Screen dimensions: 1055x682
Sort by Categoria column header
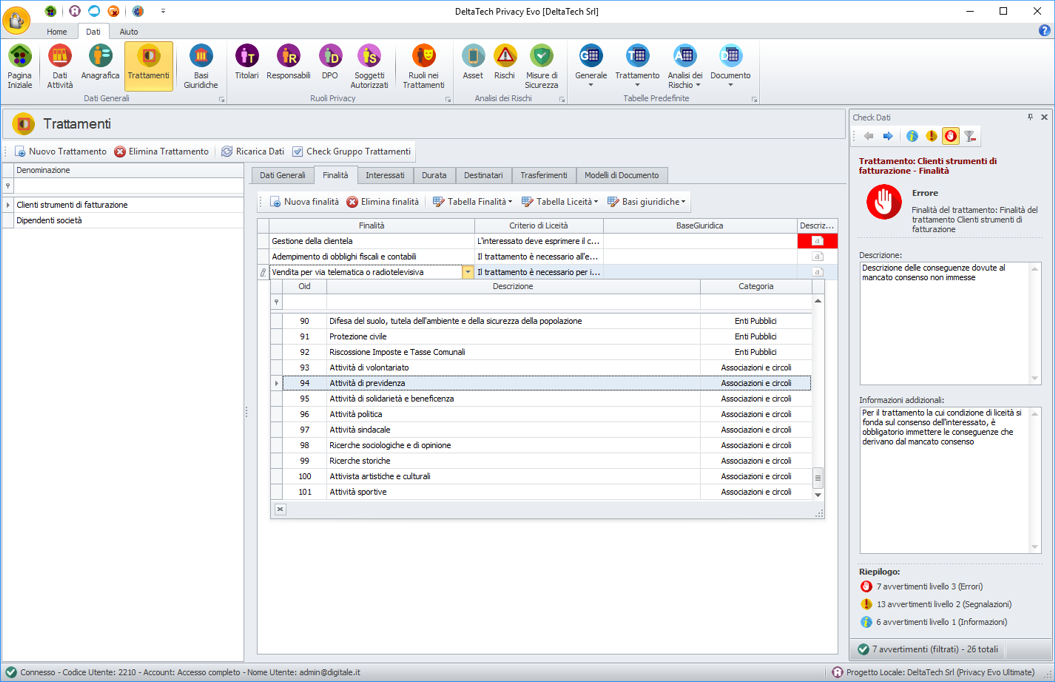tap(756, 287)
